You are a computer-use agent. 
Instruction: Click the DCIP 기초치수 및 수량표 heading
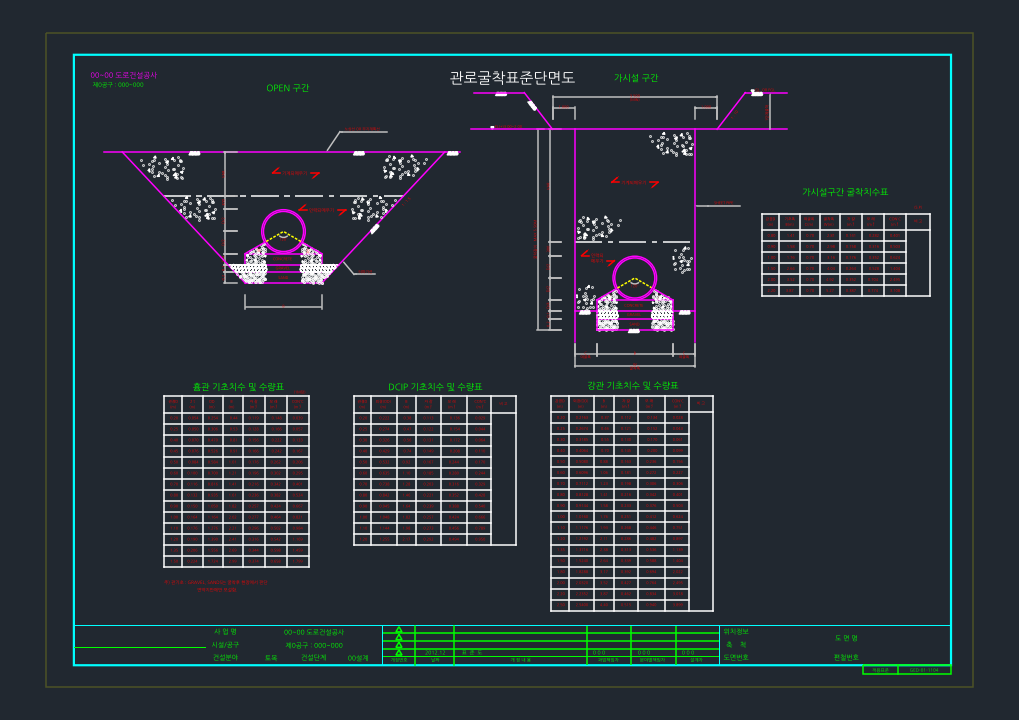coord(435,387)
